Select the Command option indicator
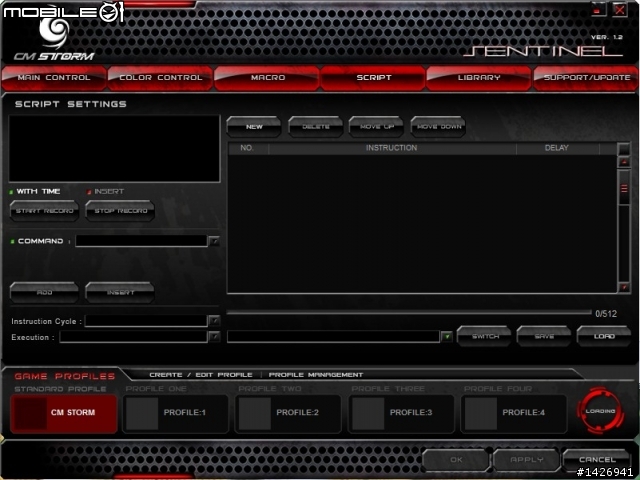640x480 pixels. 12,242
